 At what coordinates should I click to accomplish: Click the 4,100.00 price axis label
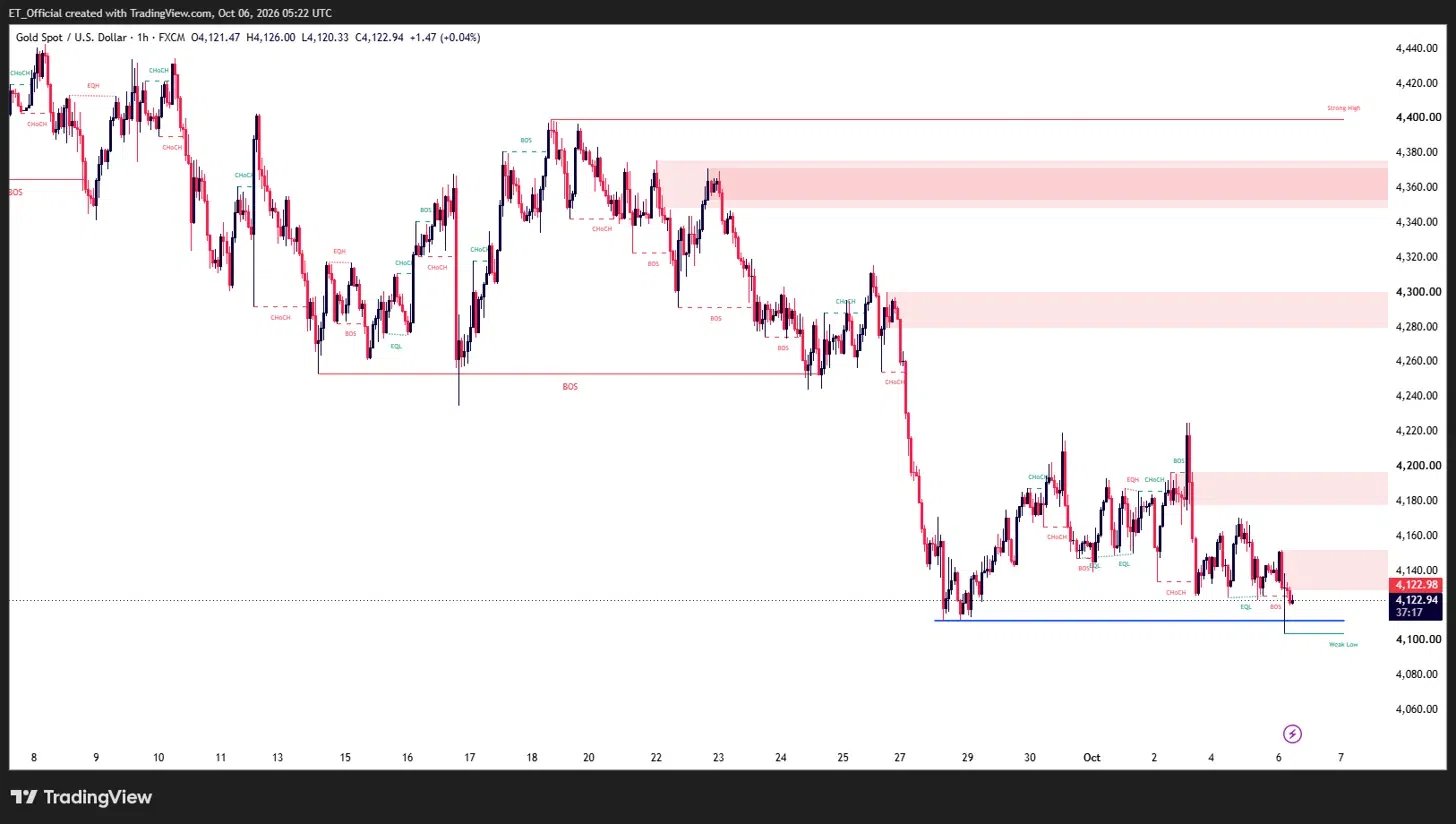coord(1416,639)
